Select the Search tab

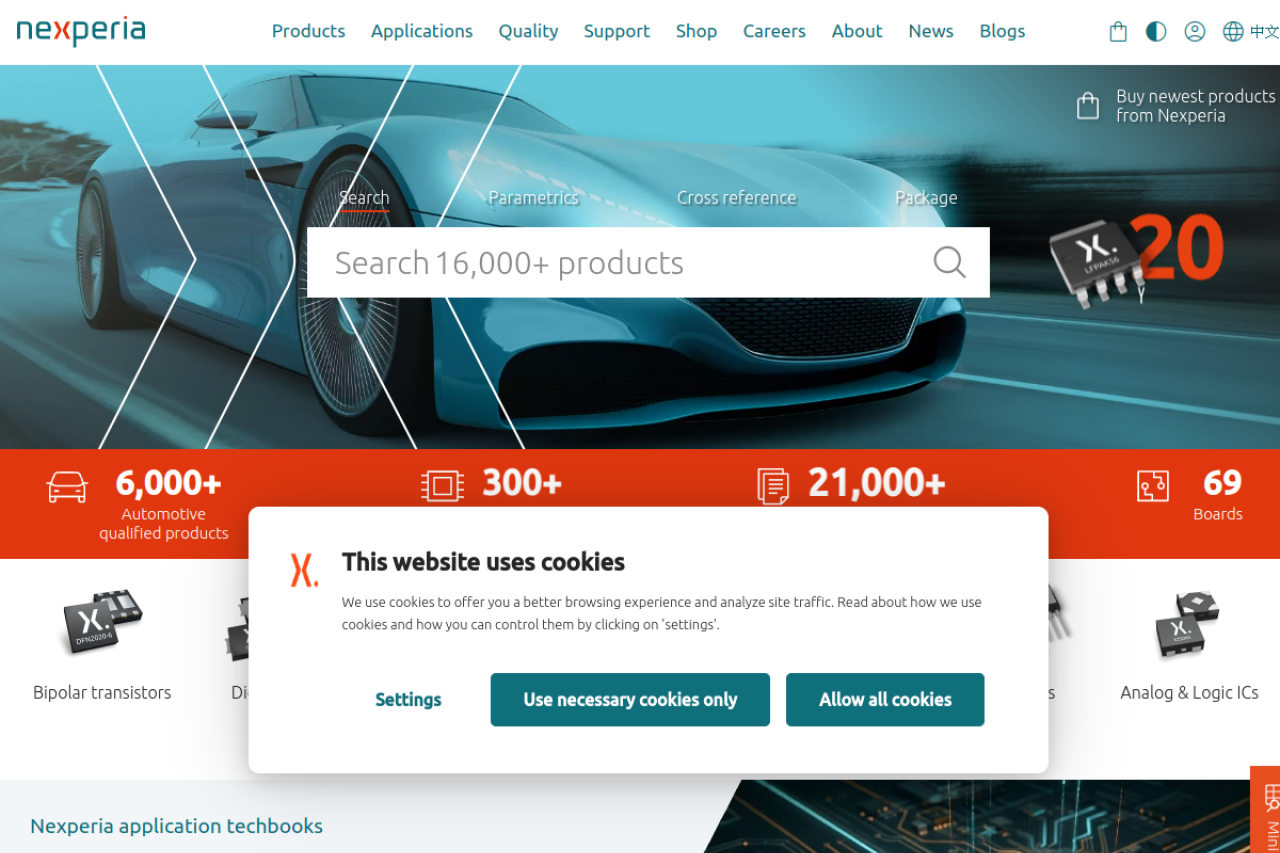[x=364, y=198]
